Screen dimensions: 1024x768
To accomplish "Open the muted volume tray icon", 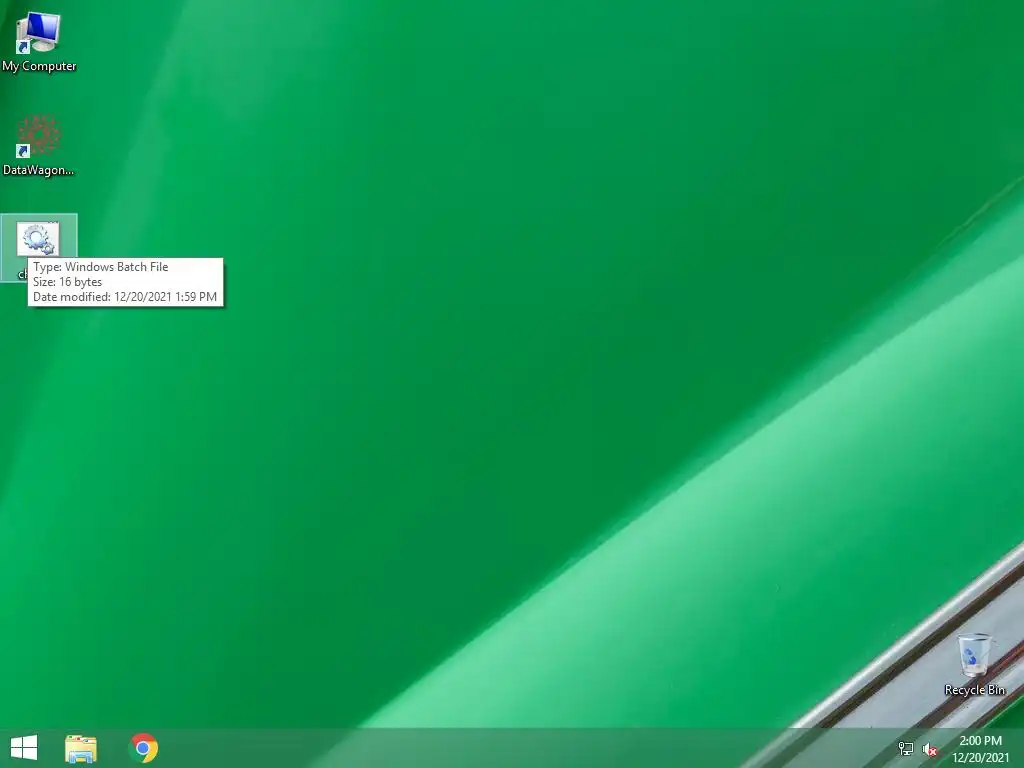I will pyautogui.click(x=930, y=749).
